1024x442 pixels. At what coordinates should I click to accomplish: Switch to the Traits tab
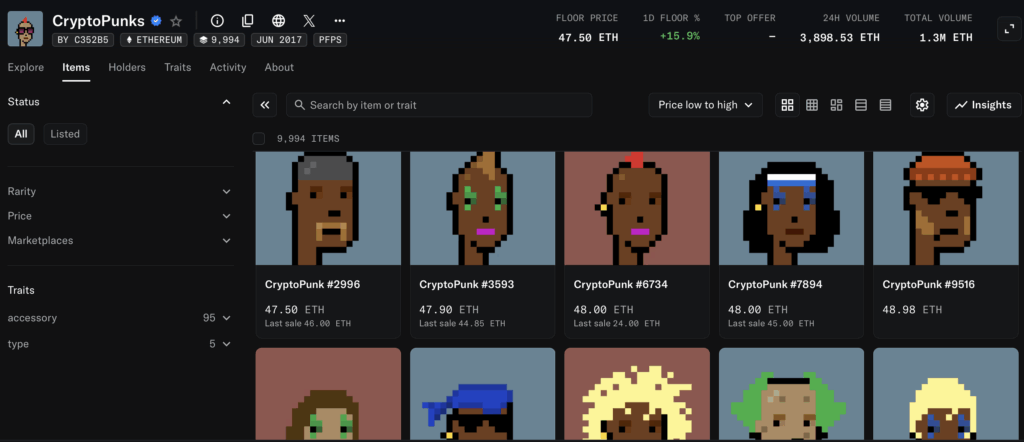pos(178,67)
